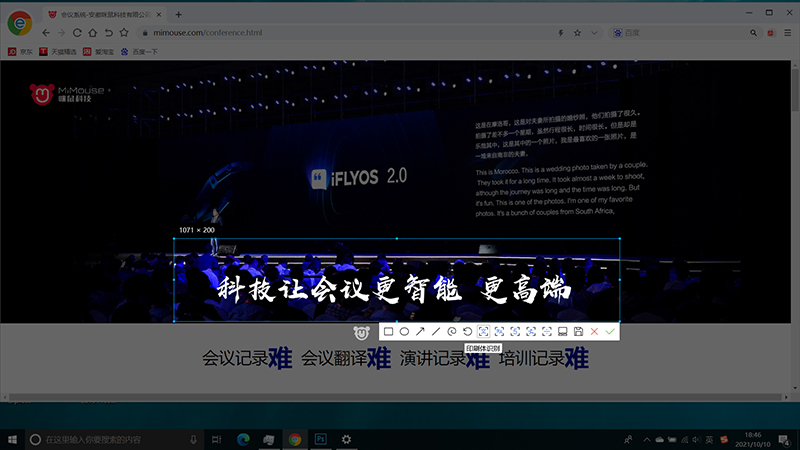Click the monitor/pin-to-screen icon
The height and width of the screenshot is (450, 800).
click(562, 332)
